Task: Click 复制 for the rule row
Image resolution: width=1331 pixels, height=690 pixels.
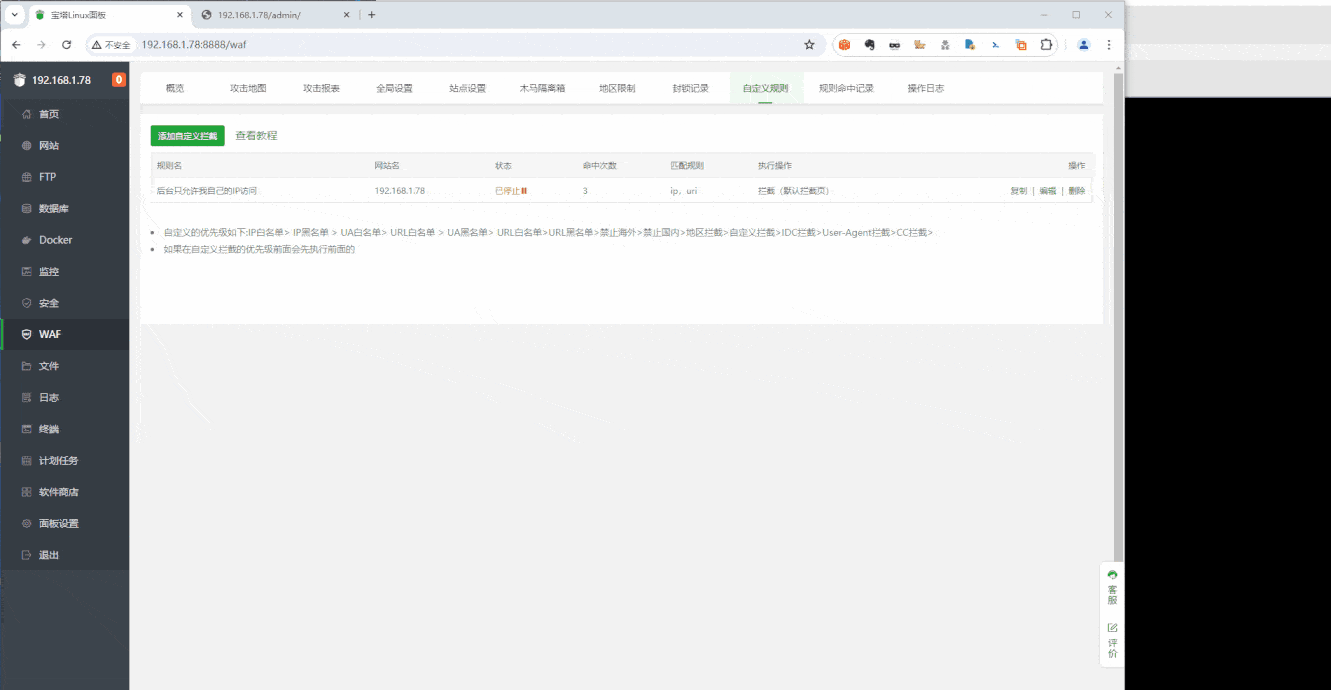Action: [x=1018, y=190]
